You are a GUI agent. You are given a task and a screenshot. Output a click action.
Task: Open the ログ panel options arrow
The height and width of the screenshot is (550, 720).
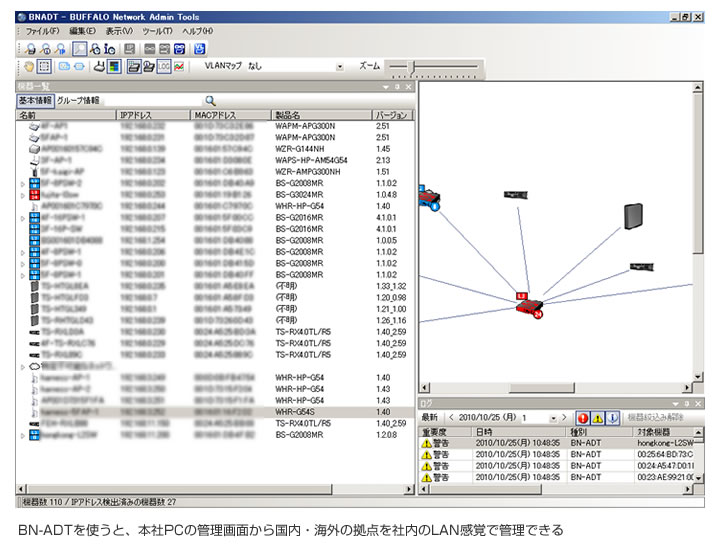[x=675, y=404]
